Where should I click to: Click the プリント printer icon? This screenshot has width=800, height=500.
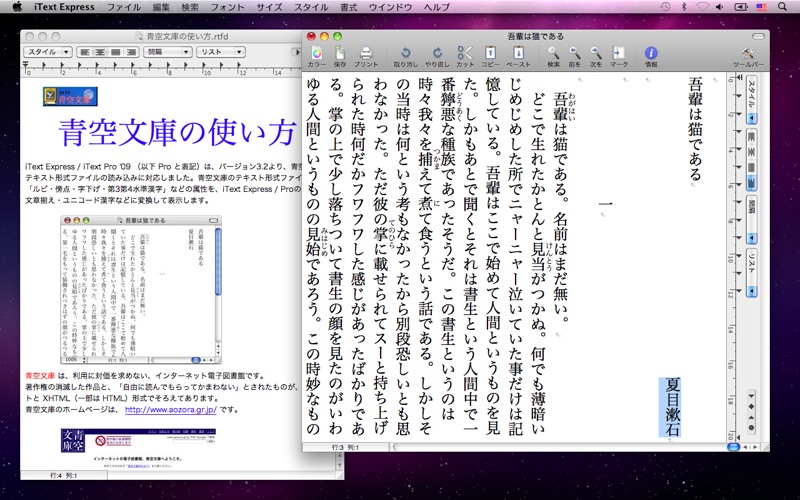(x=366, y=53)
